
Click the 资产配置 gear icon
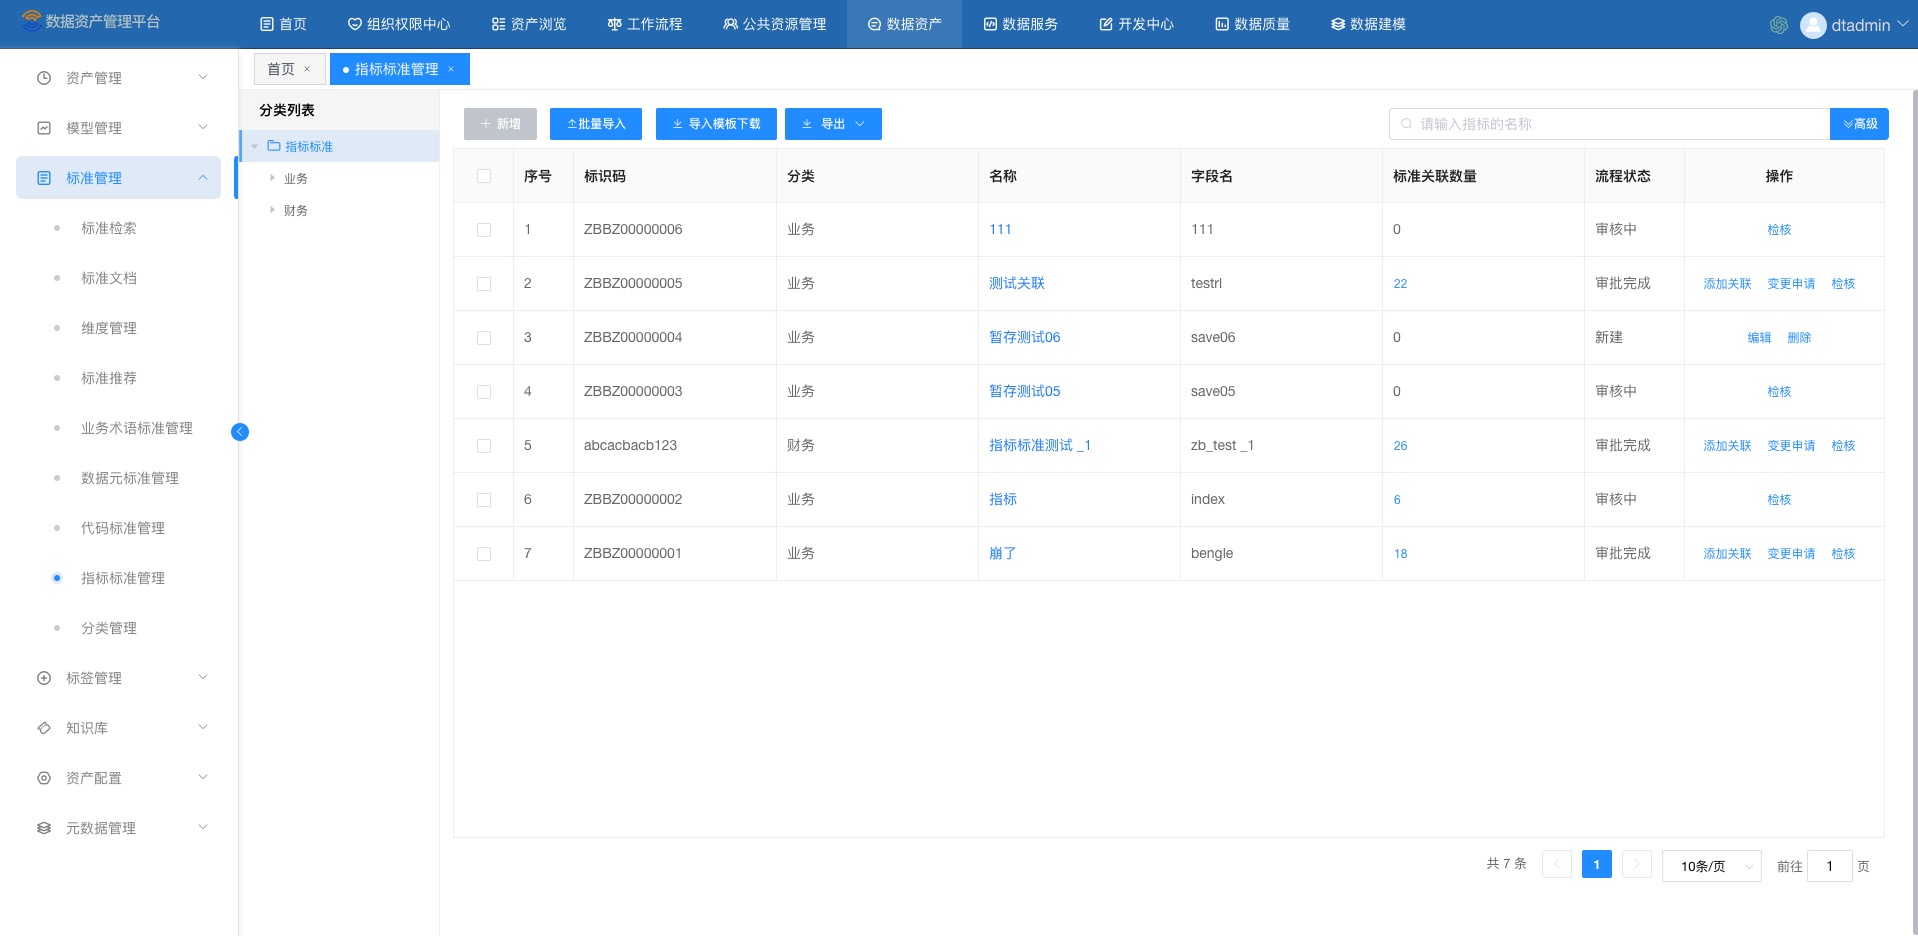44,778
